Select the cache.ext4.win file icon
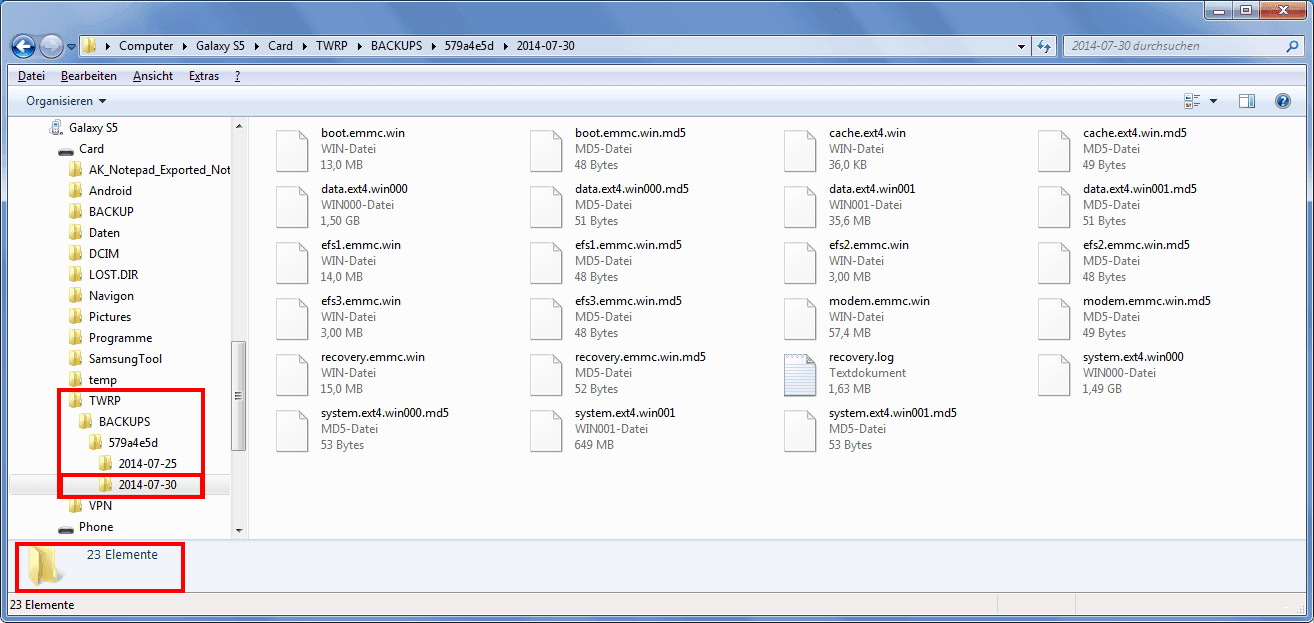 pyautogui.click(x=800, y=149)
